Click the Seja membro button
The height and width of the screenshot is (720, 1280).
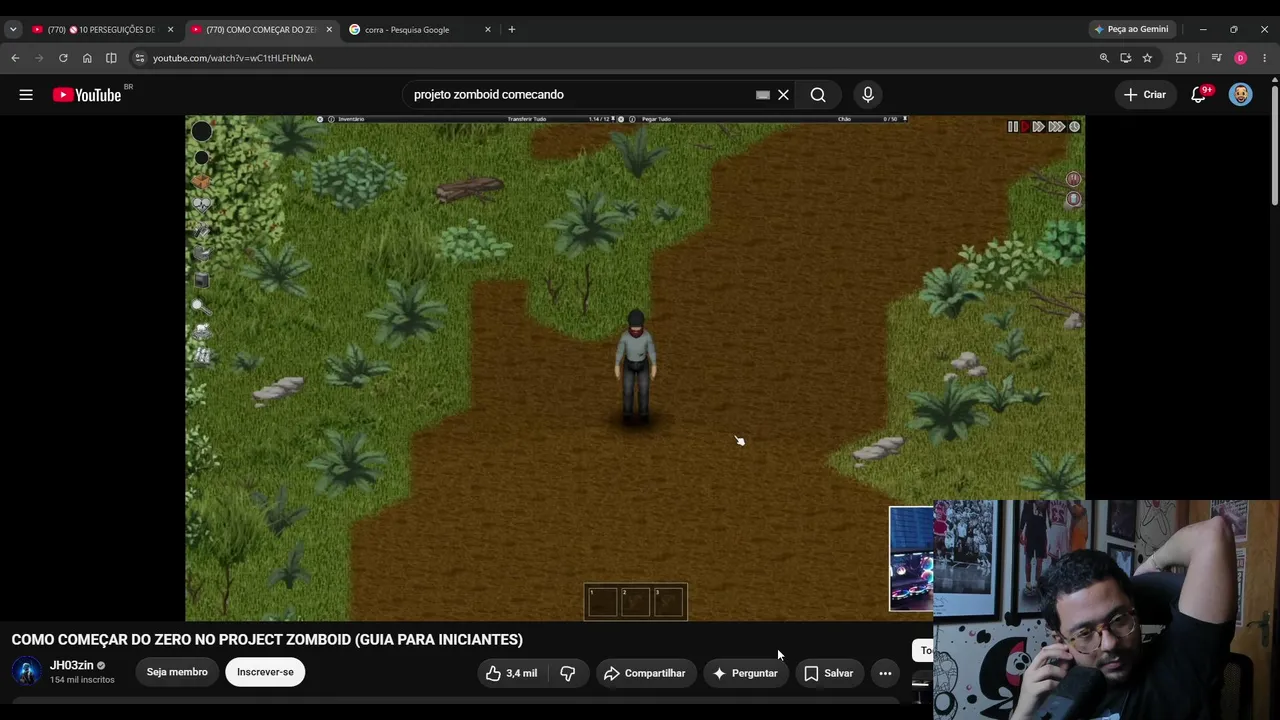coord(177,672)
